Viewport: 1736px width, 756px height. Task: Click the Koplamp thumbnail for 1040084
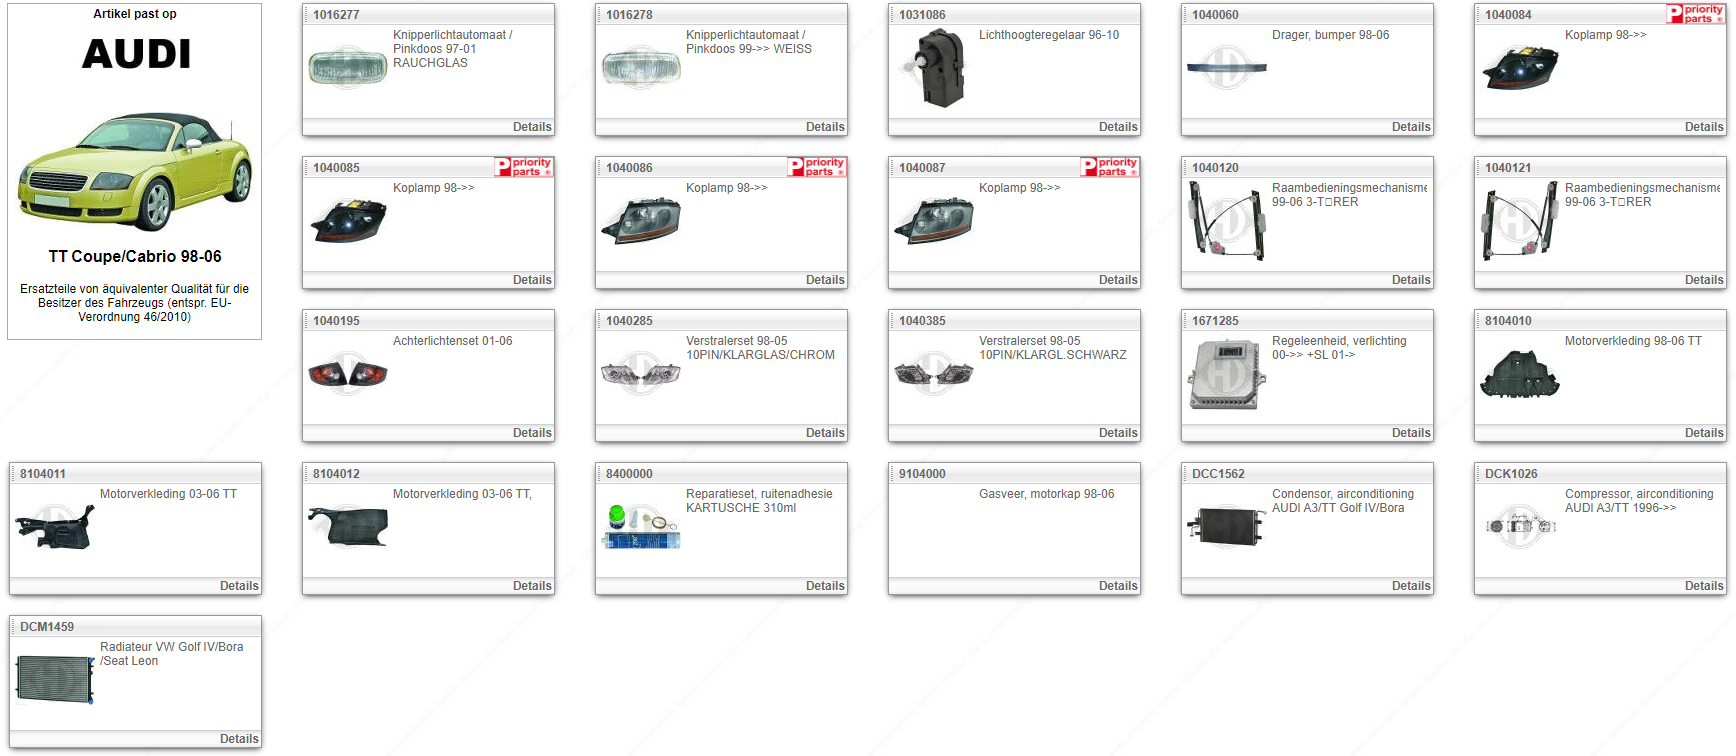1519,68
